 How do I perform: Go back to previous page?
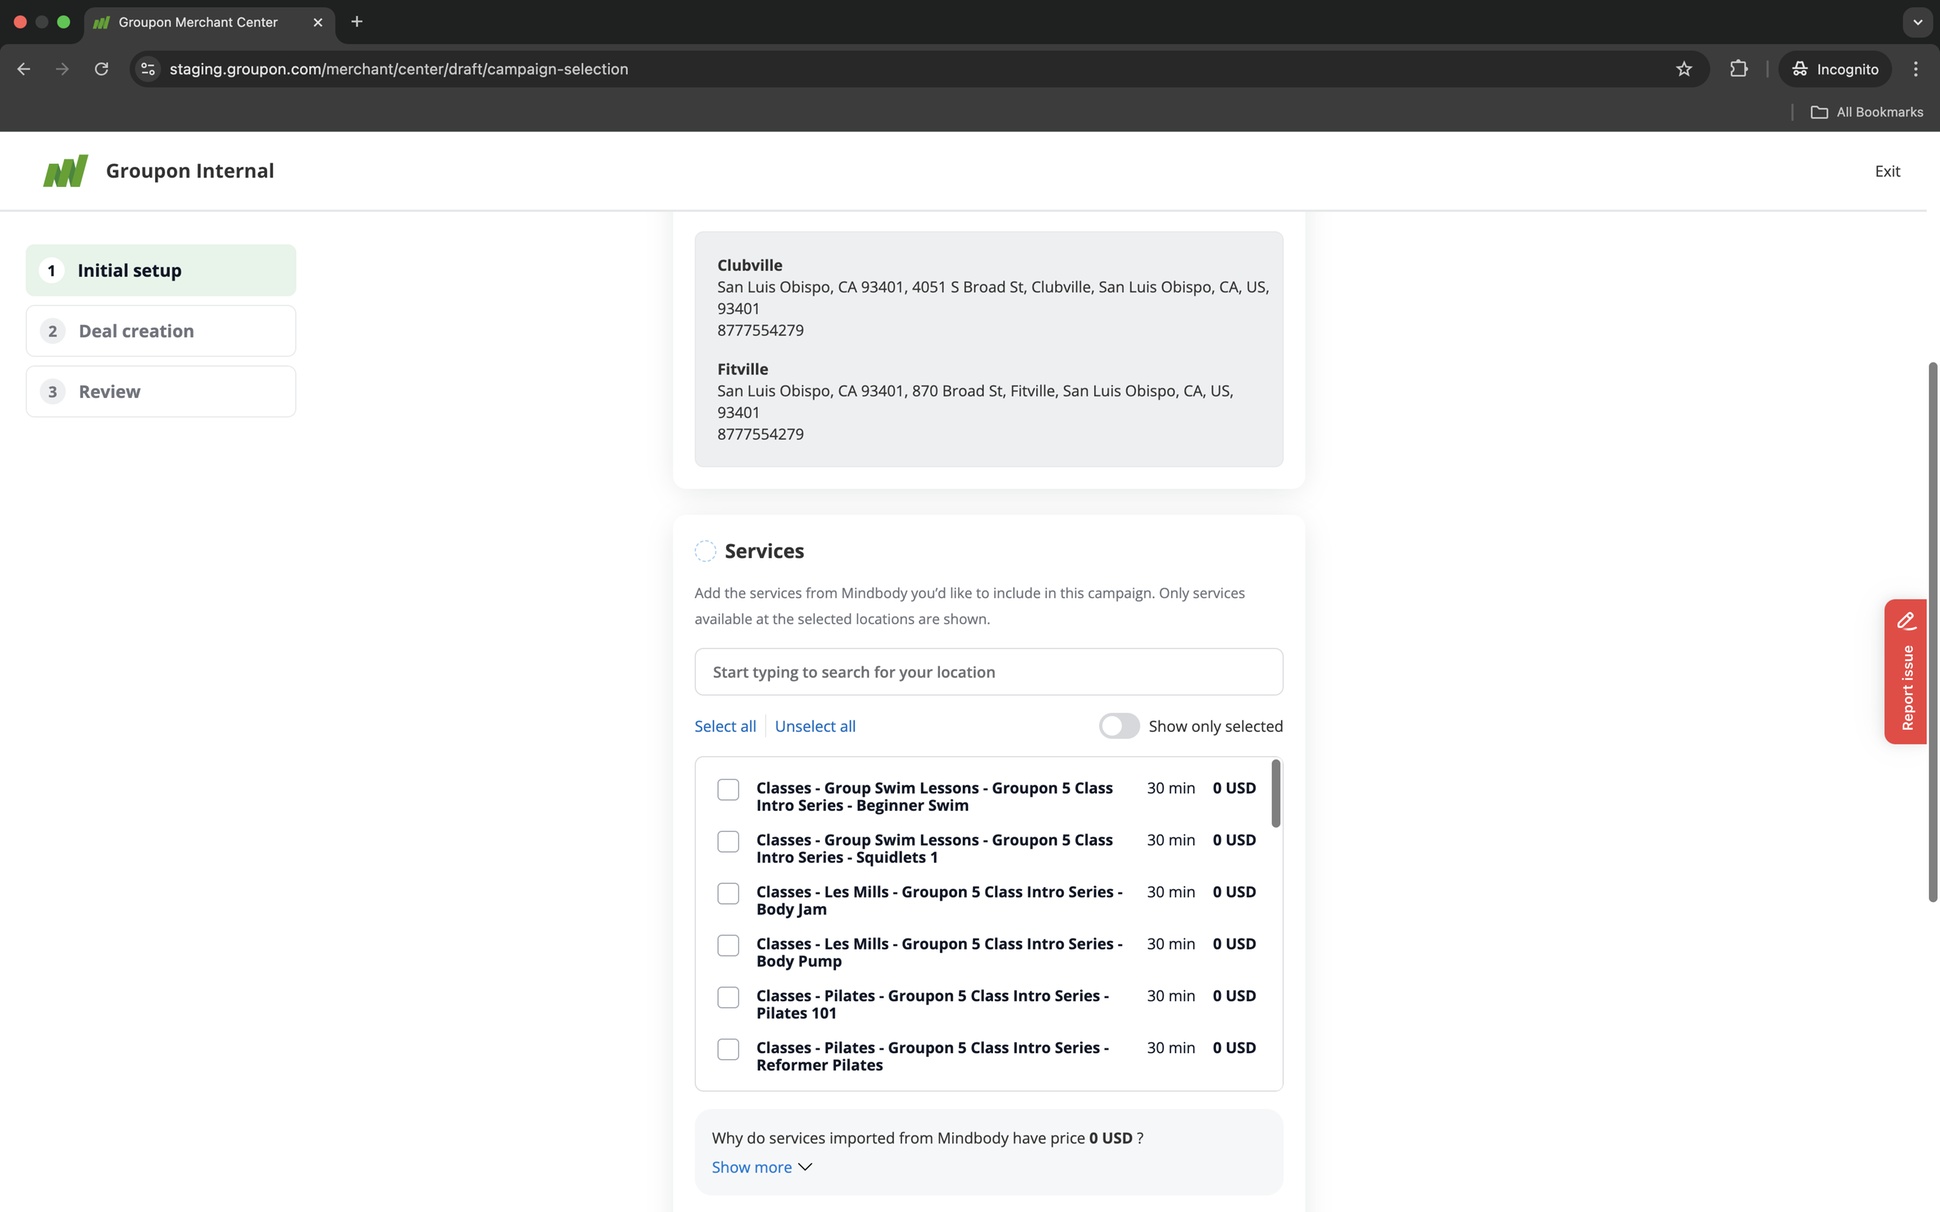pos(24,69)
